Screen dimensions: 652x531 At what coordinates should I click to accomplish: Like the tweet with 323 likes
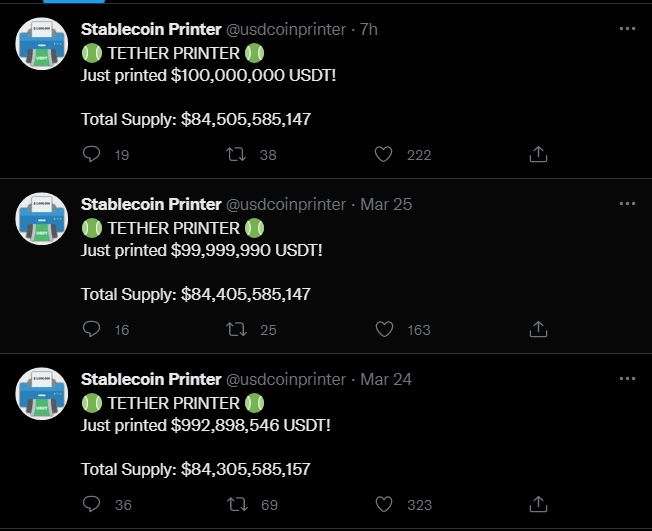(384, 504)
